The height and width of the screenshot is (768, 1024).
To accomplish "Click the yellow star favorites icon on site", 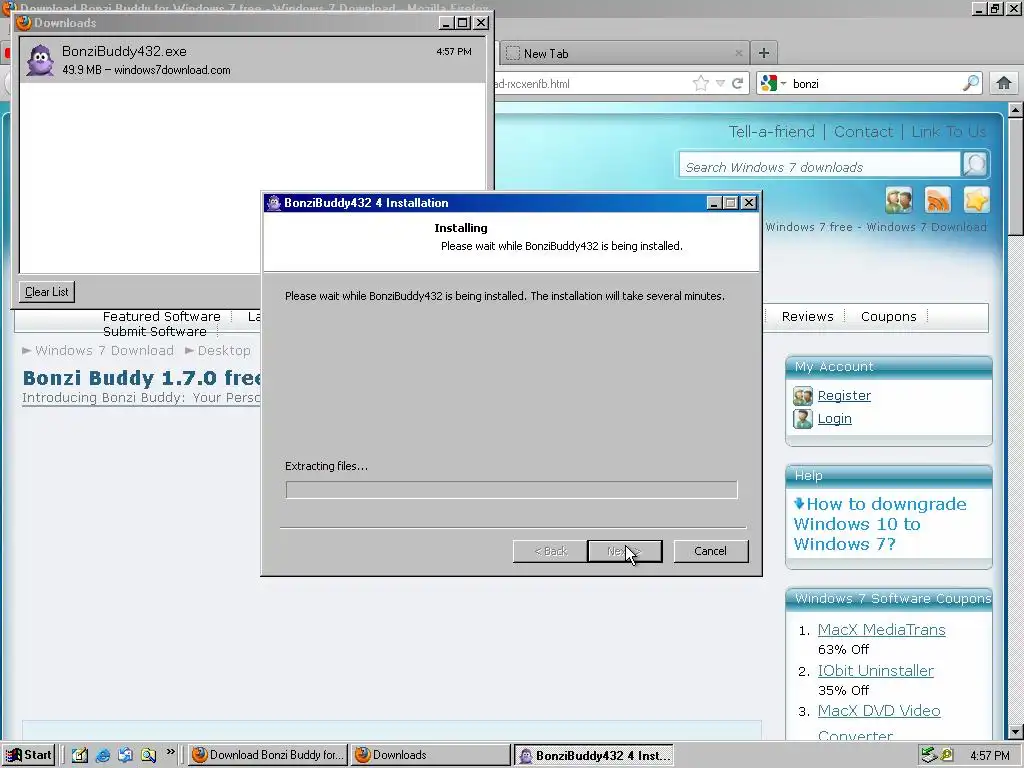I will click(976, 200).
